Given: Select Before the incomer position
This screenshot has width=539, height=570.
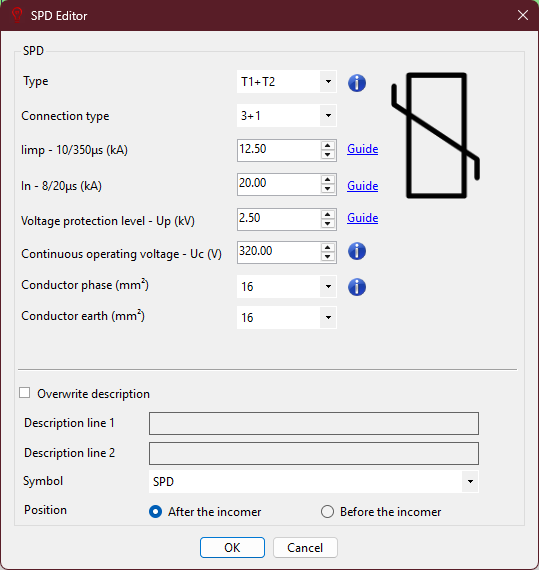Looking at the screenshot, I should (x=327, y=512).
